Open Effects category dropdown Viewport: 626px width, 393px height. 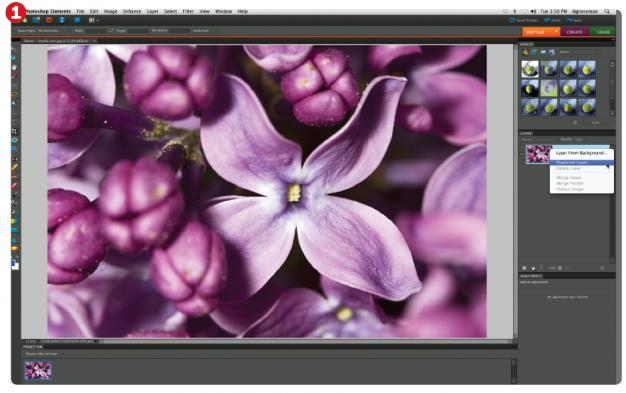click(x=580, y=52)
